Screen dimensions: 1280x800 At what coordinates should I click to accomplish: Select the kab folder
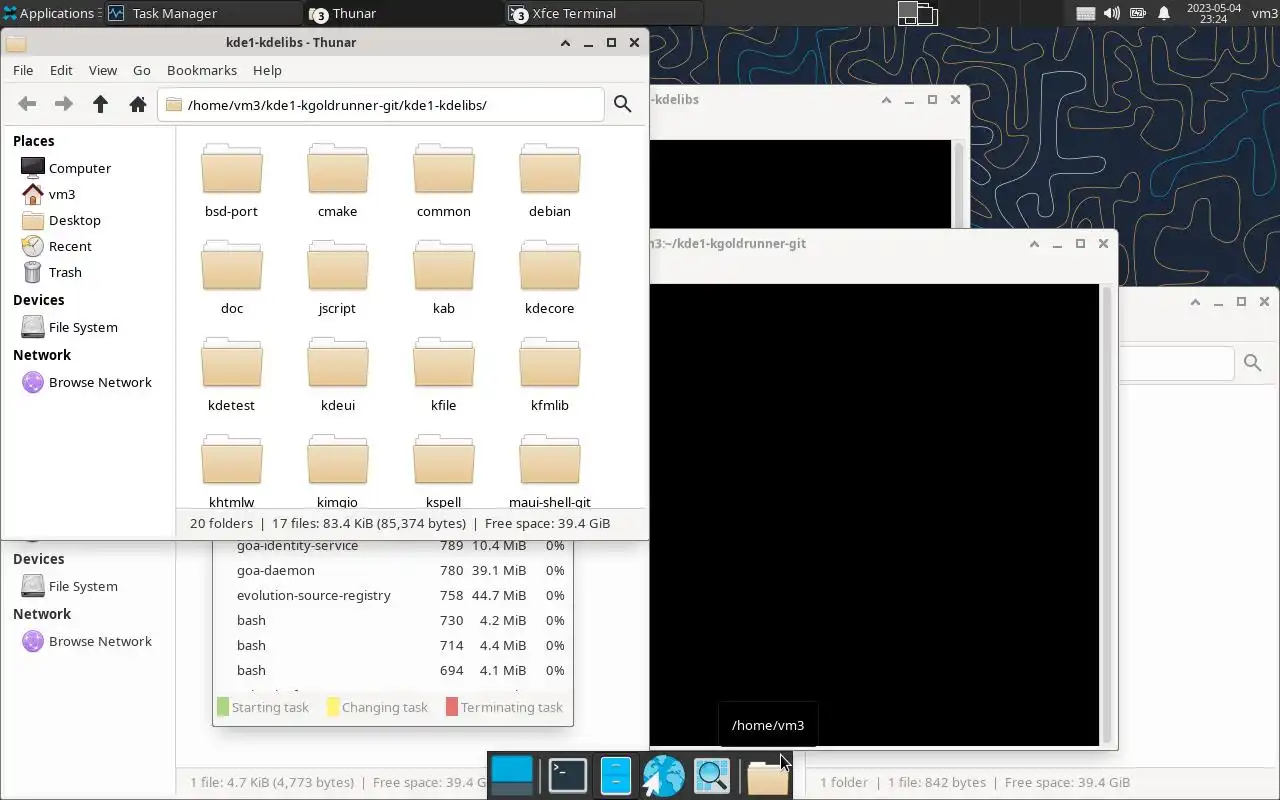coord(444,277)
